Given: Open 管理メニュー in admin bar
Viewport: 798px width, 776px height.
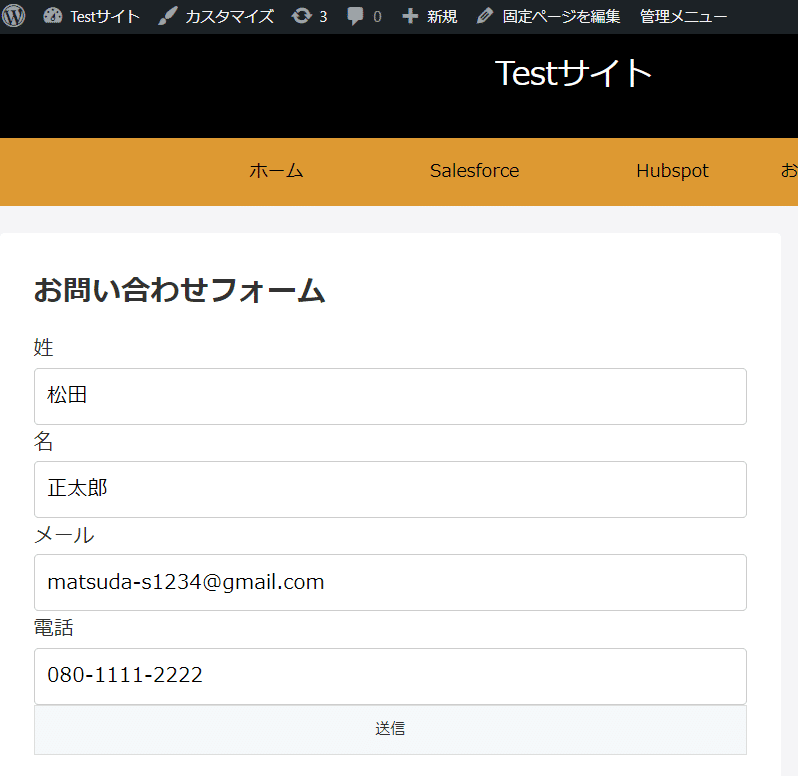Looking at the screenshot, I should click(x=683, y=16).
